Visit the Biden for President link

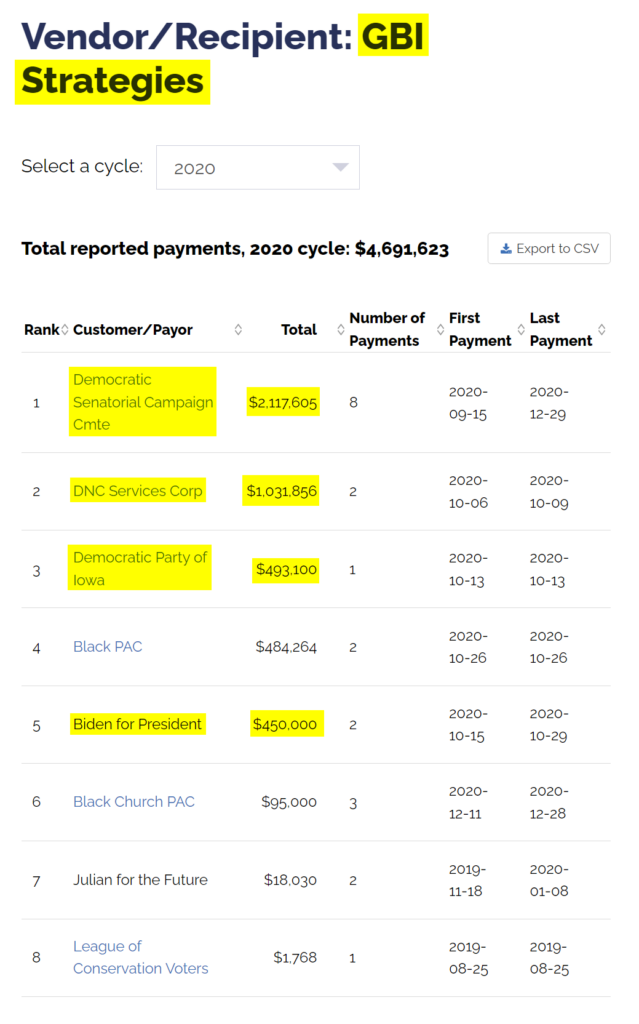coord(137,724)
